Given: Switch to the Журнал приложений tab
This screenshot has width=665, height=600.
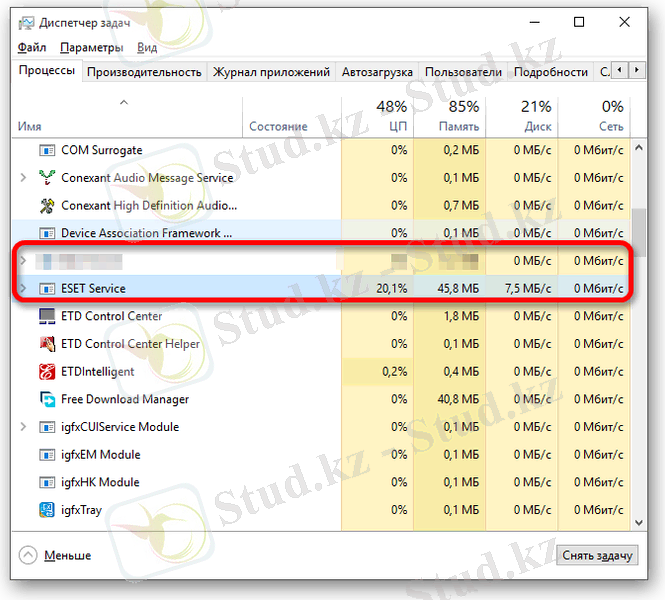Looking at the screenshot, I should (x=271, y=72).
